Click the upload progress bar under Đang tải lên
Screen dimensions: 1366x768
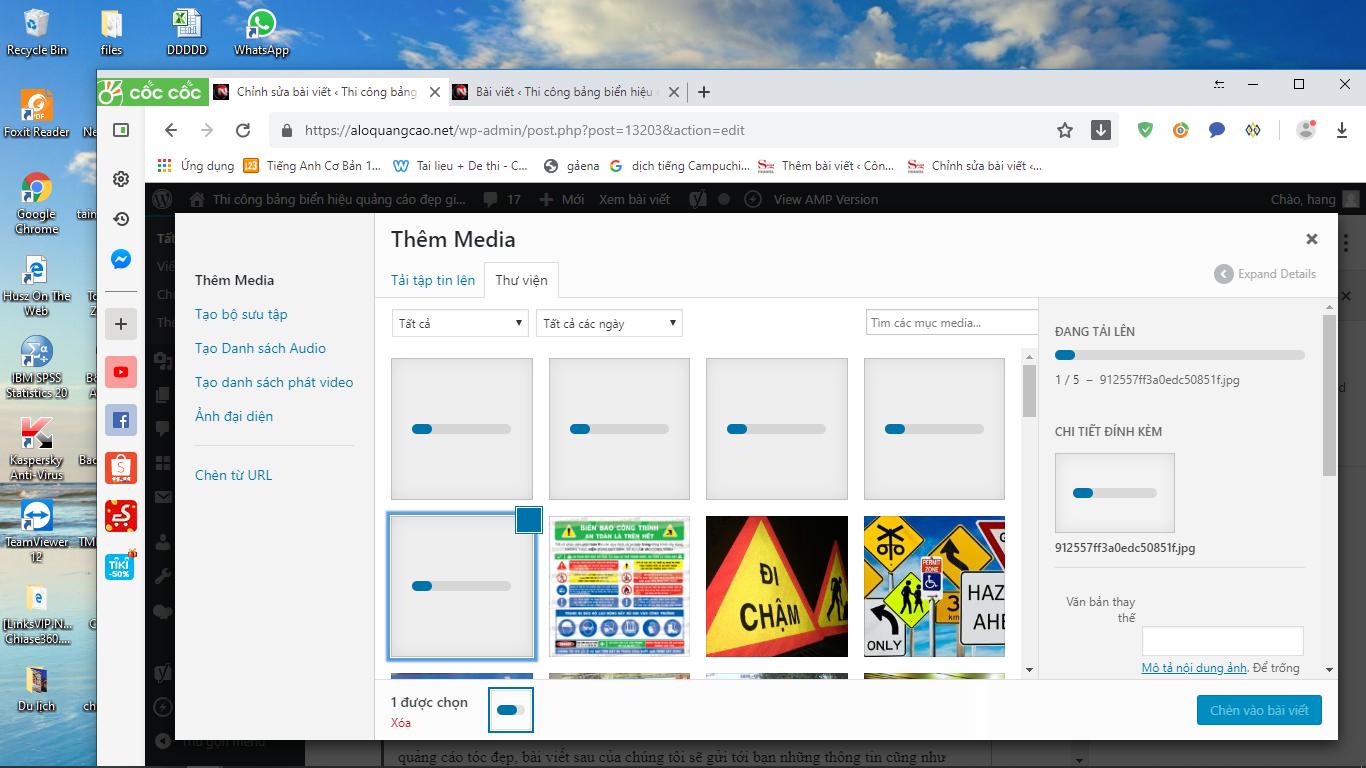click(x=1179, y=355)
